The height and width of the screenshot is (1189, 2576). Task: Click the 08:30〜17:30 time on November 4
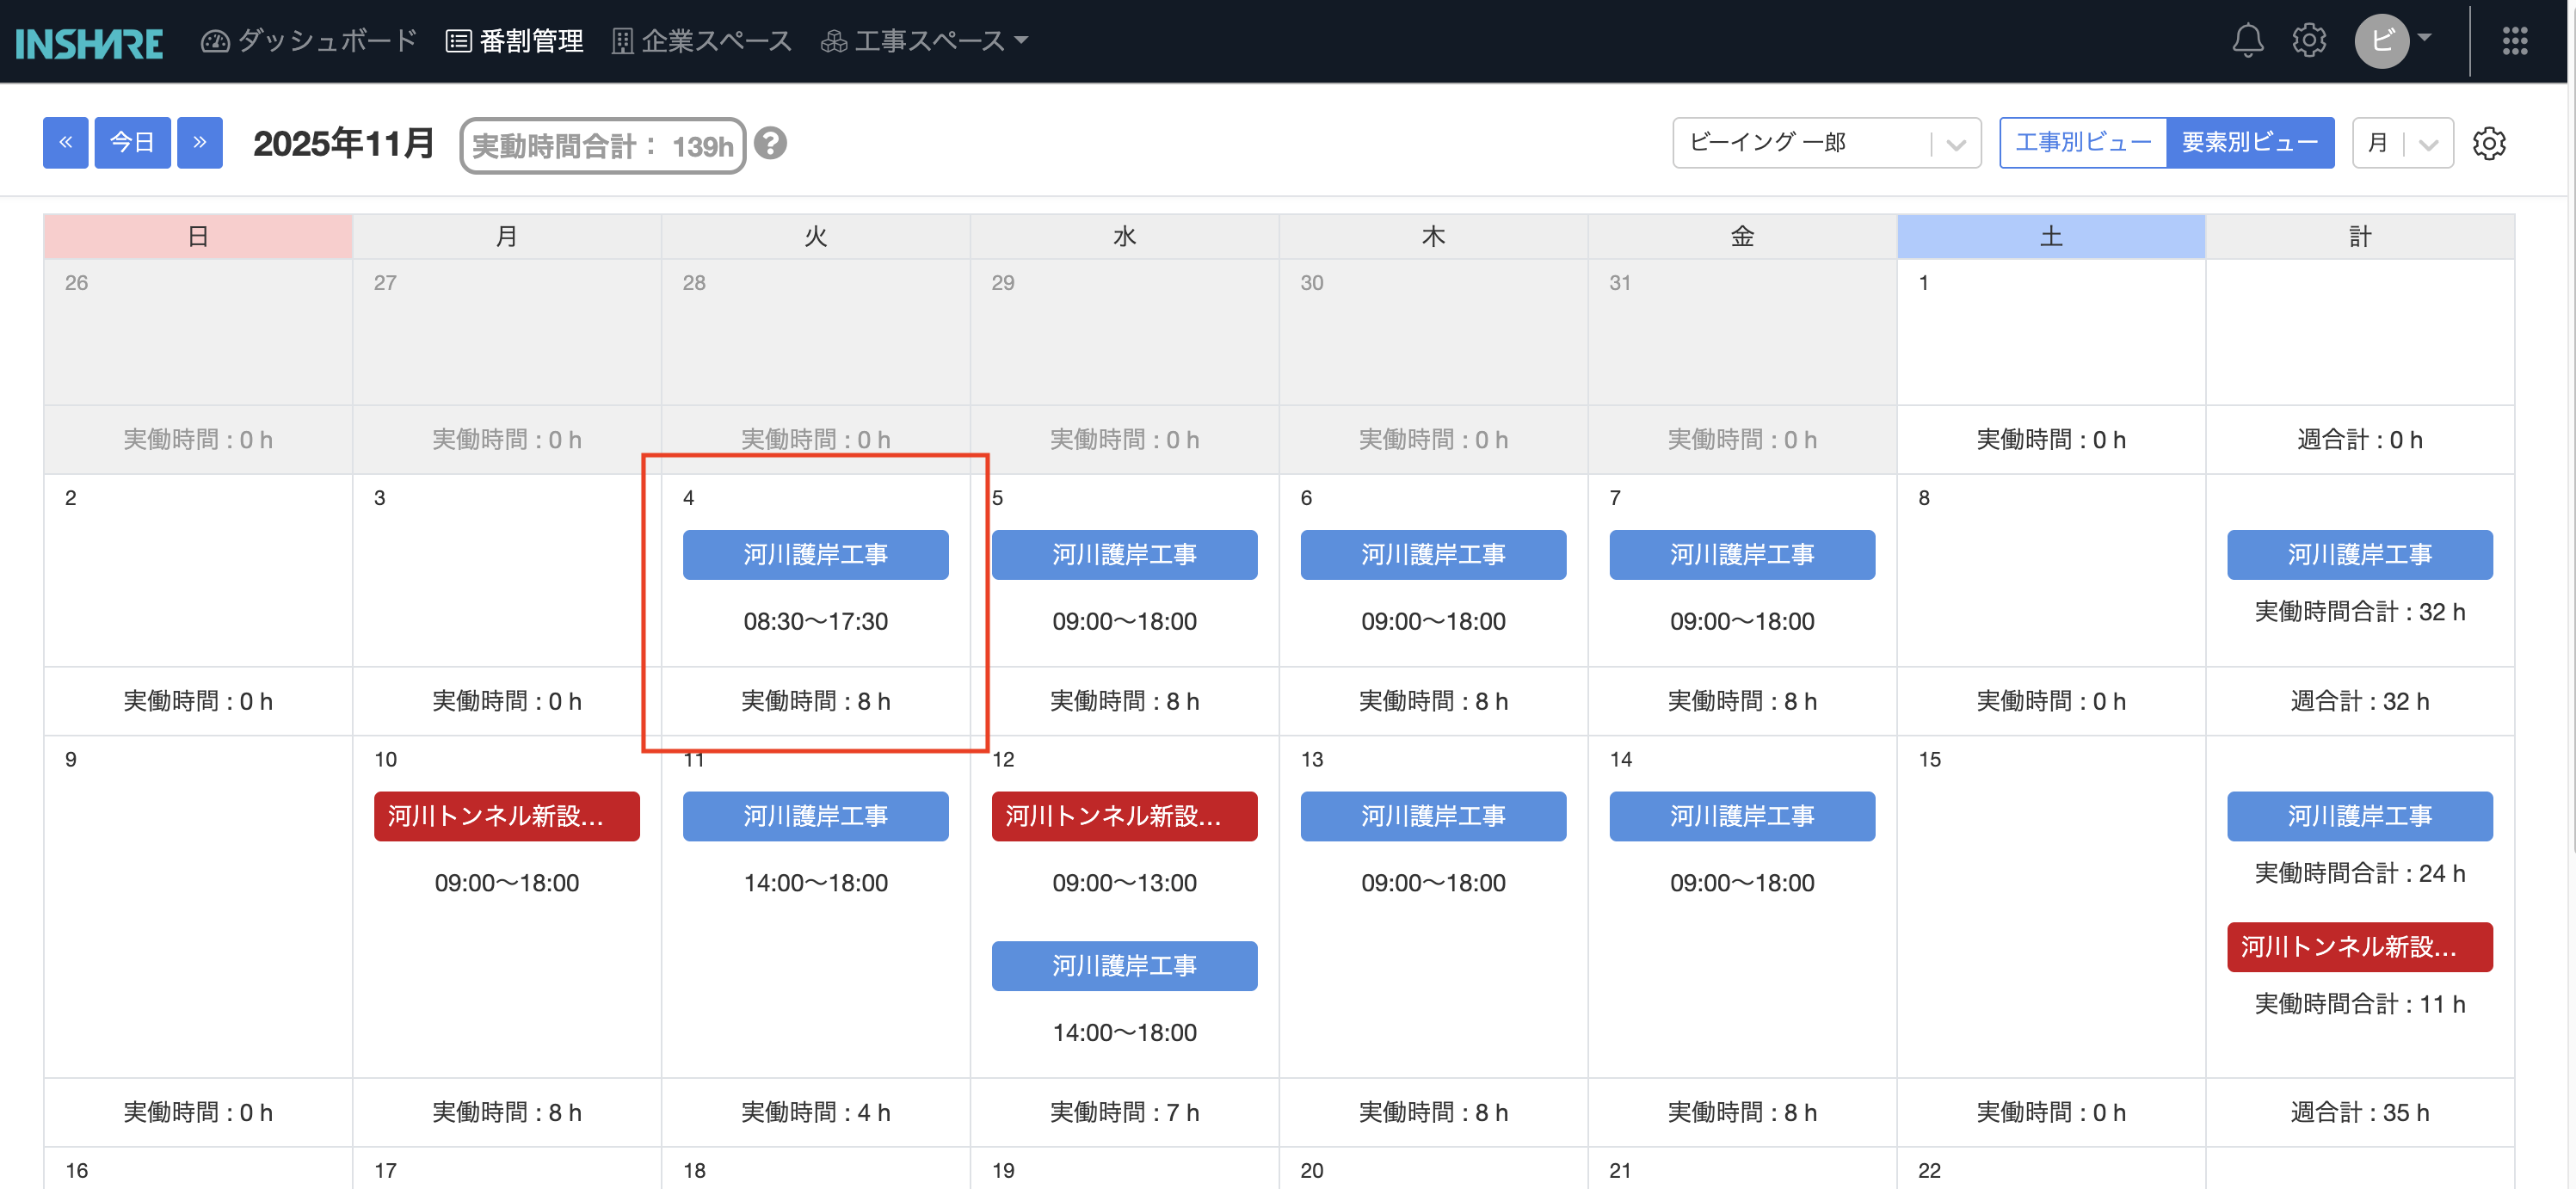pos(816,622)
